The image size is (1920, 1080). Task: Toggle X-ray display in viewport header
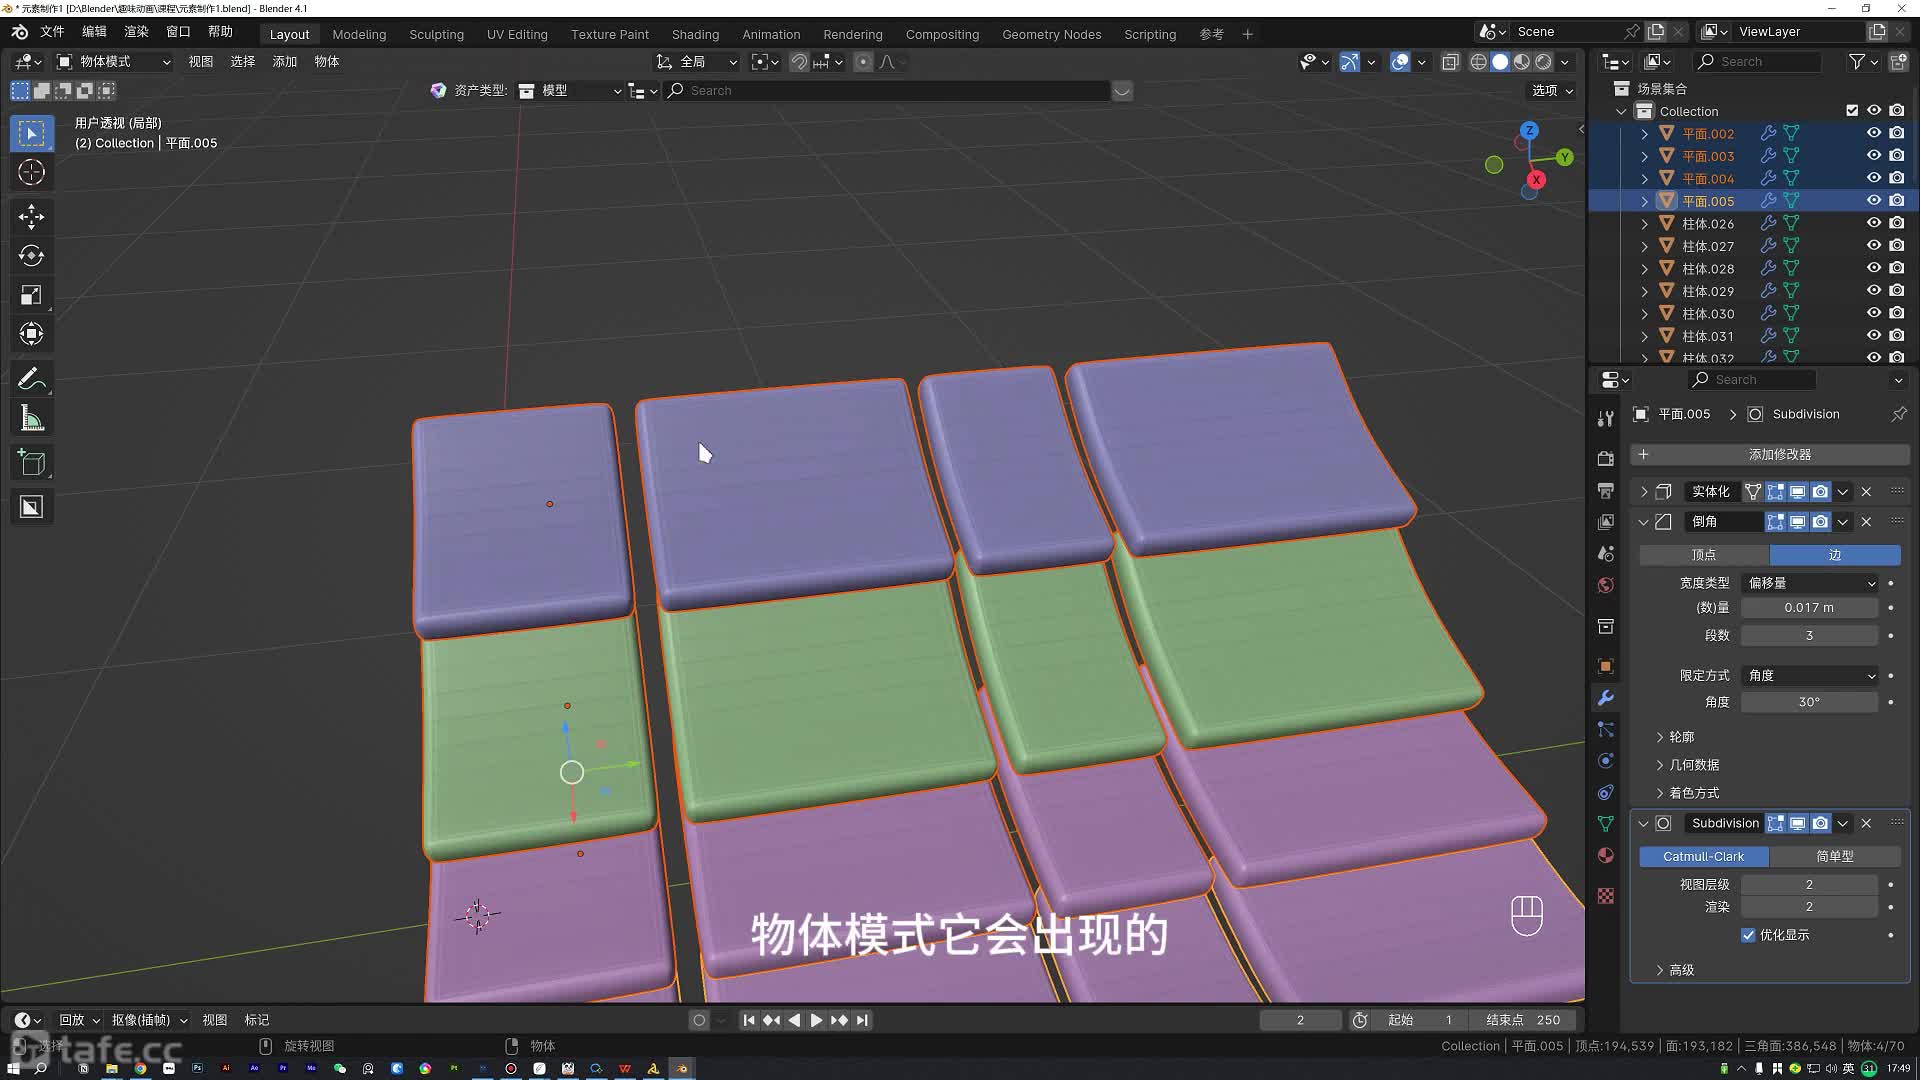(1450, 62)
